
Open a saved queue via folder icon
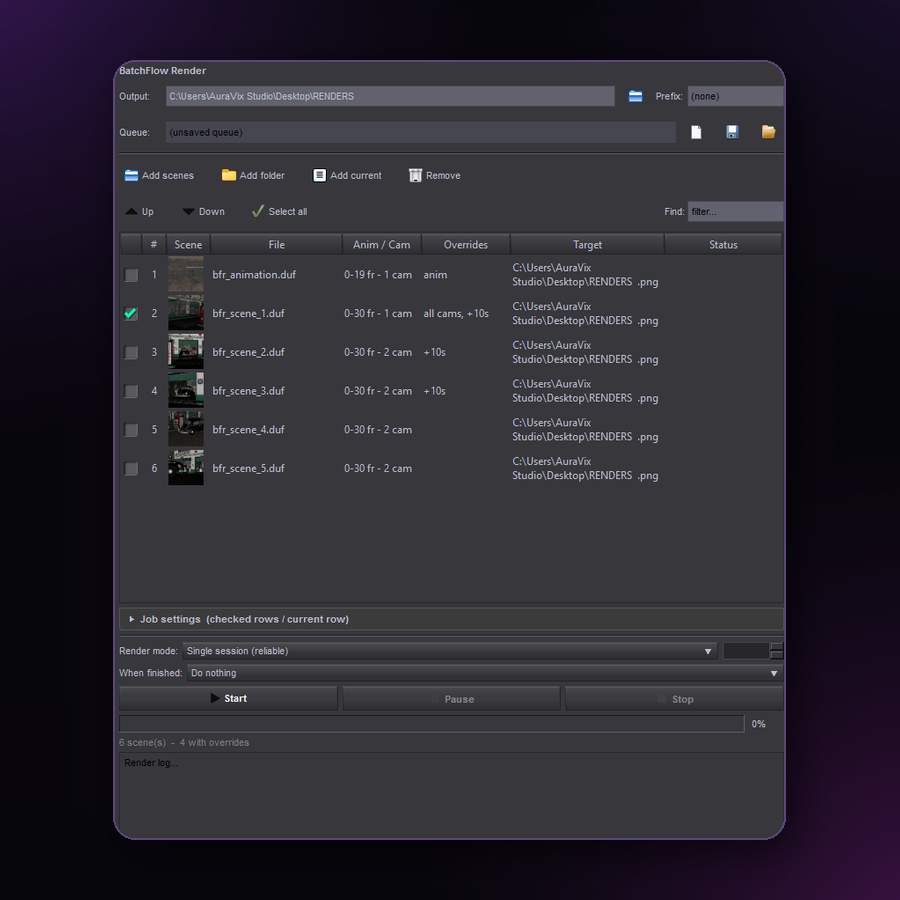(768, 132)
